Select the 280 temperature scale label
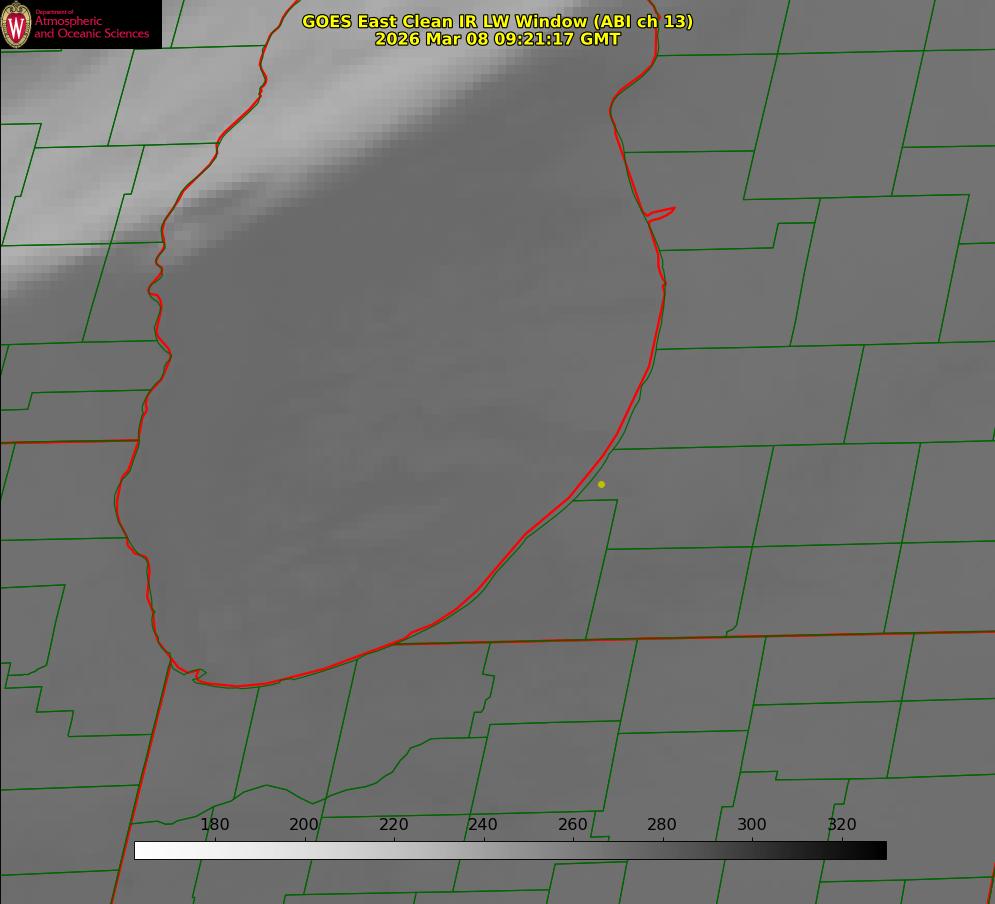 662,825
